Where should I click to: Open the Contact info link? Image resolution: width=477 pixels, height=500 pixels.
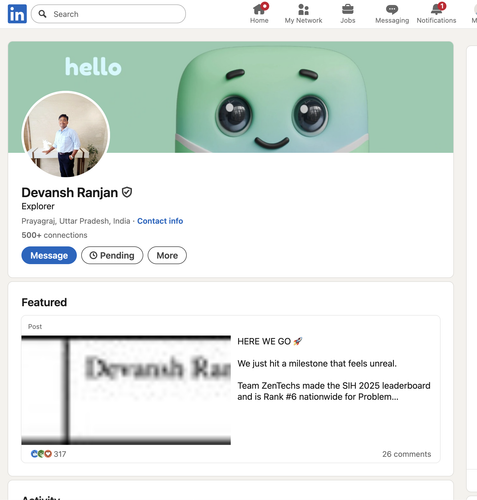[160, 221]
